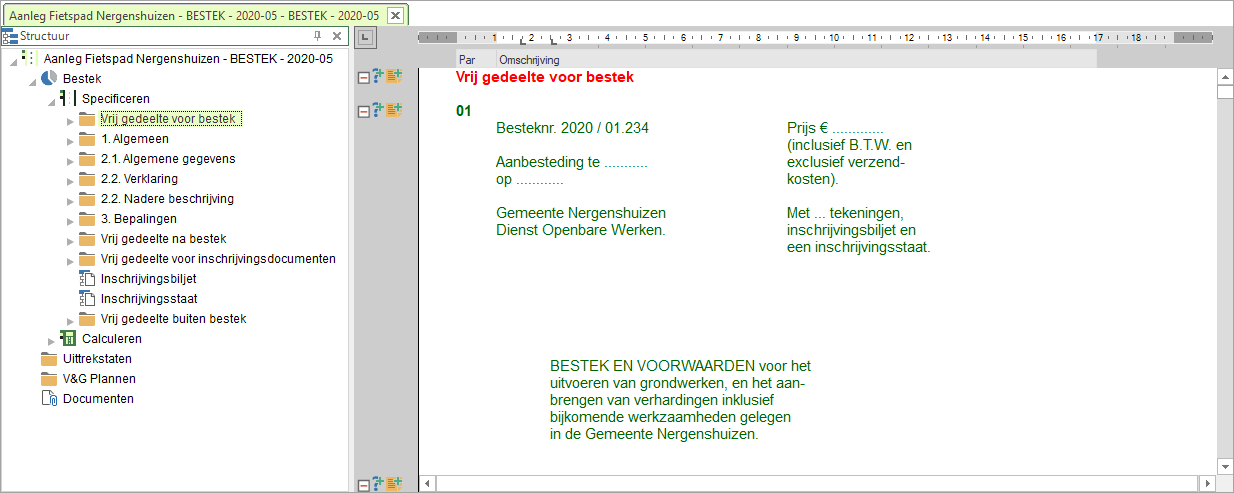The width and height of the screenshot is (1234, 493).
Task: Click the Inschrijvingsbiljet document icon
Action: (86, 279)
